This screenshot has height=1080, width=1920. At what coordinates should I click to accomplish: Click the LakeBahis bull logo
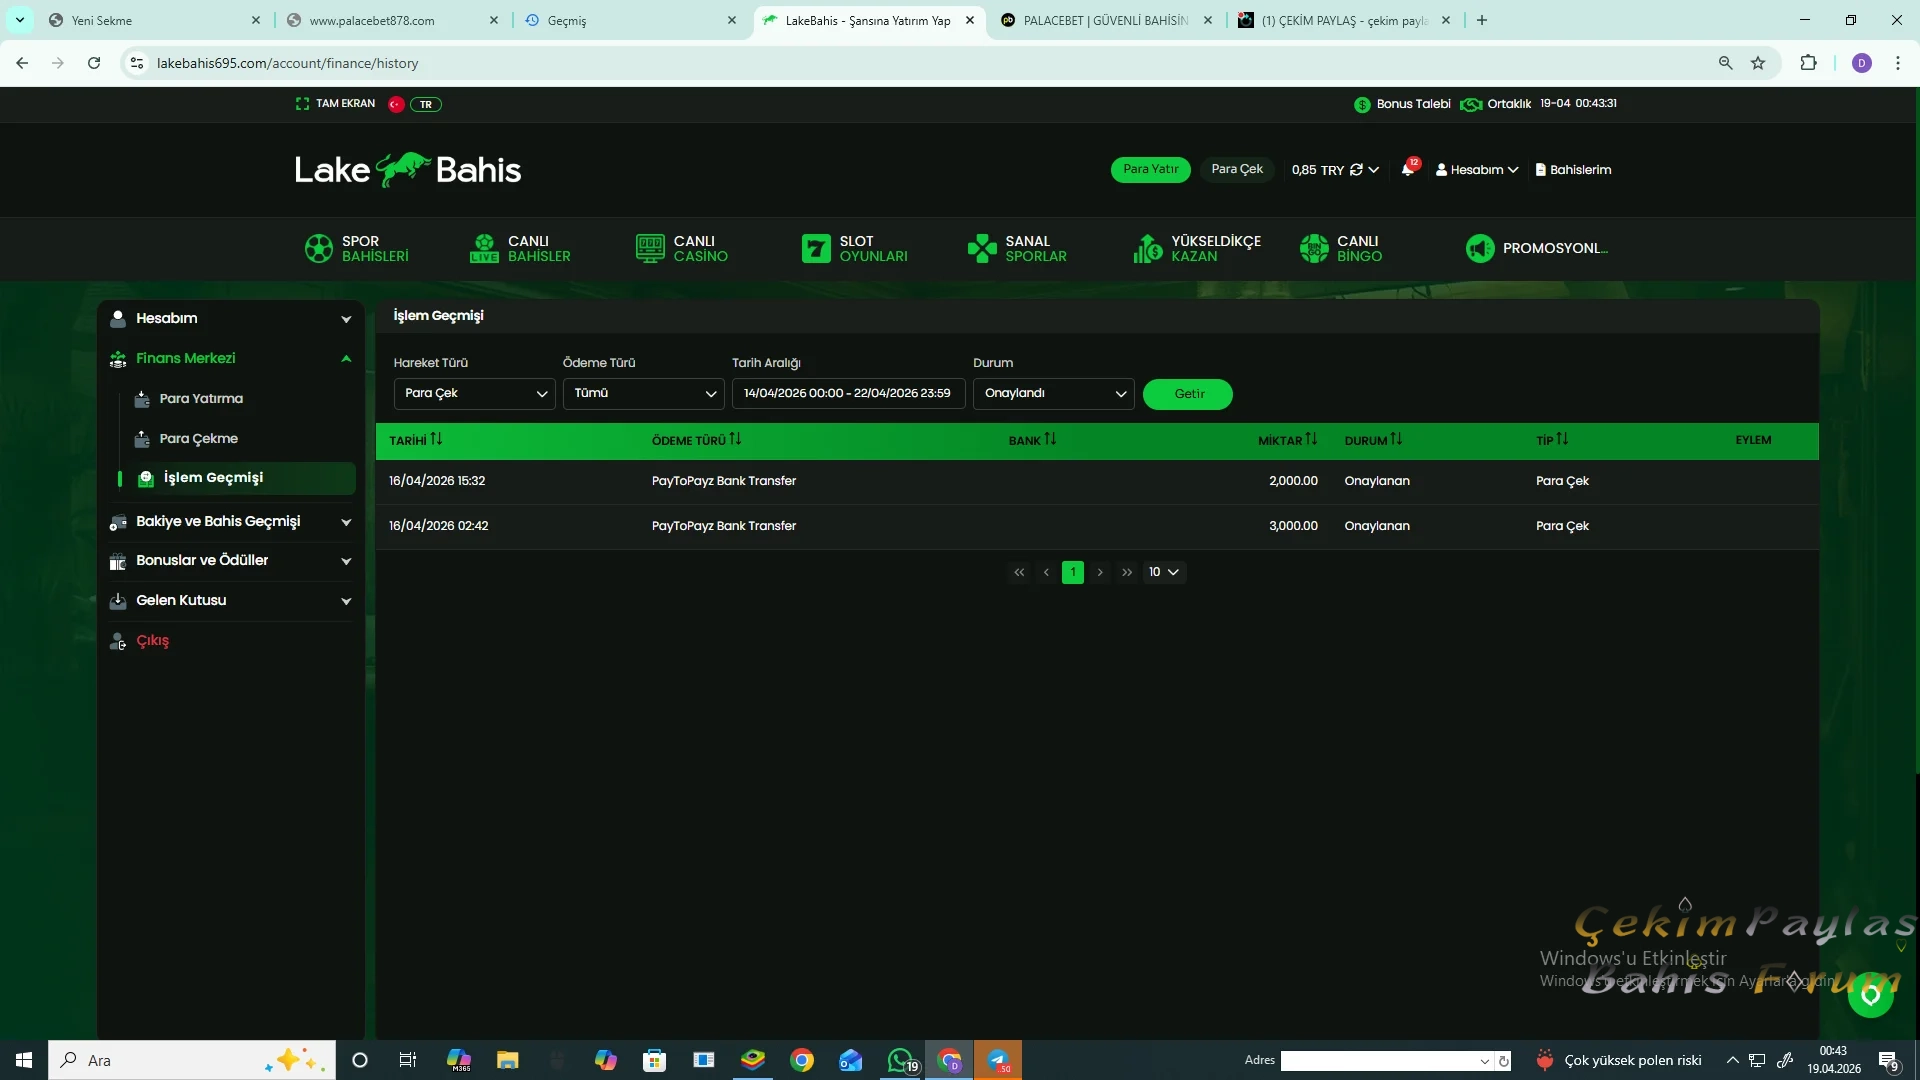408,170
